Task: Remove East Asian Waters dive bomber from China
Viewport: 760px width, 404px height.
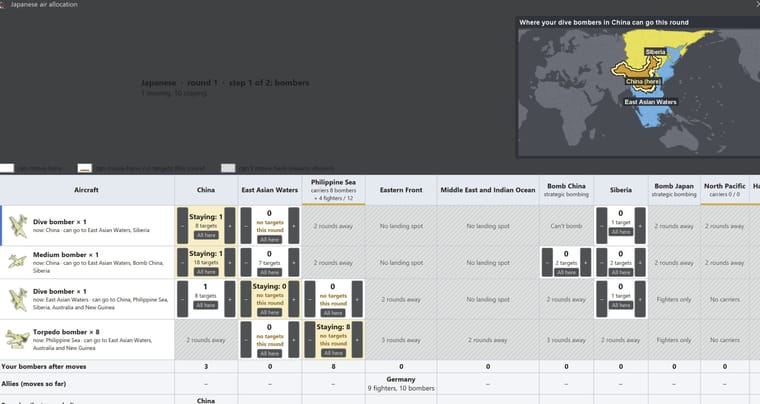Action: pos(182,299)
